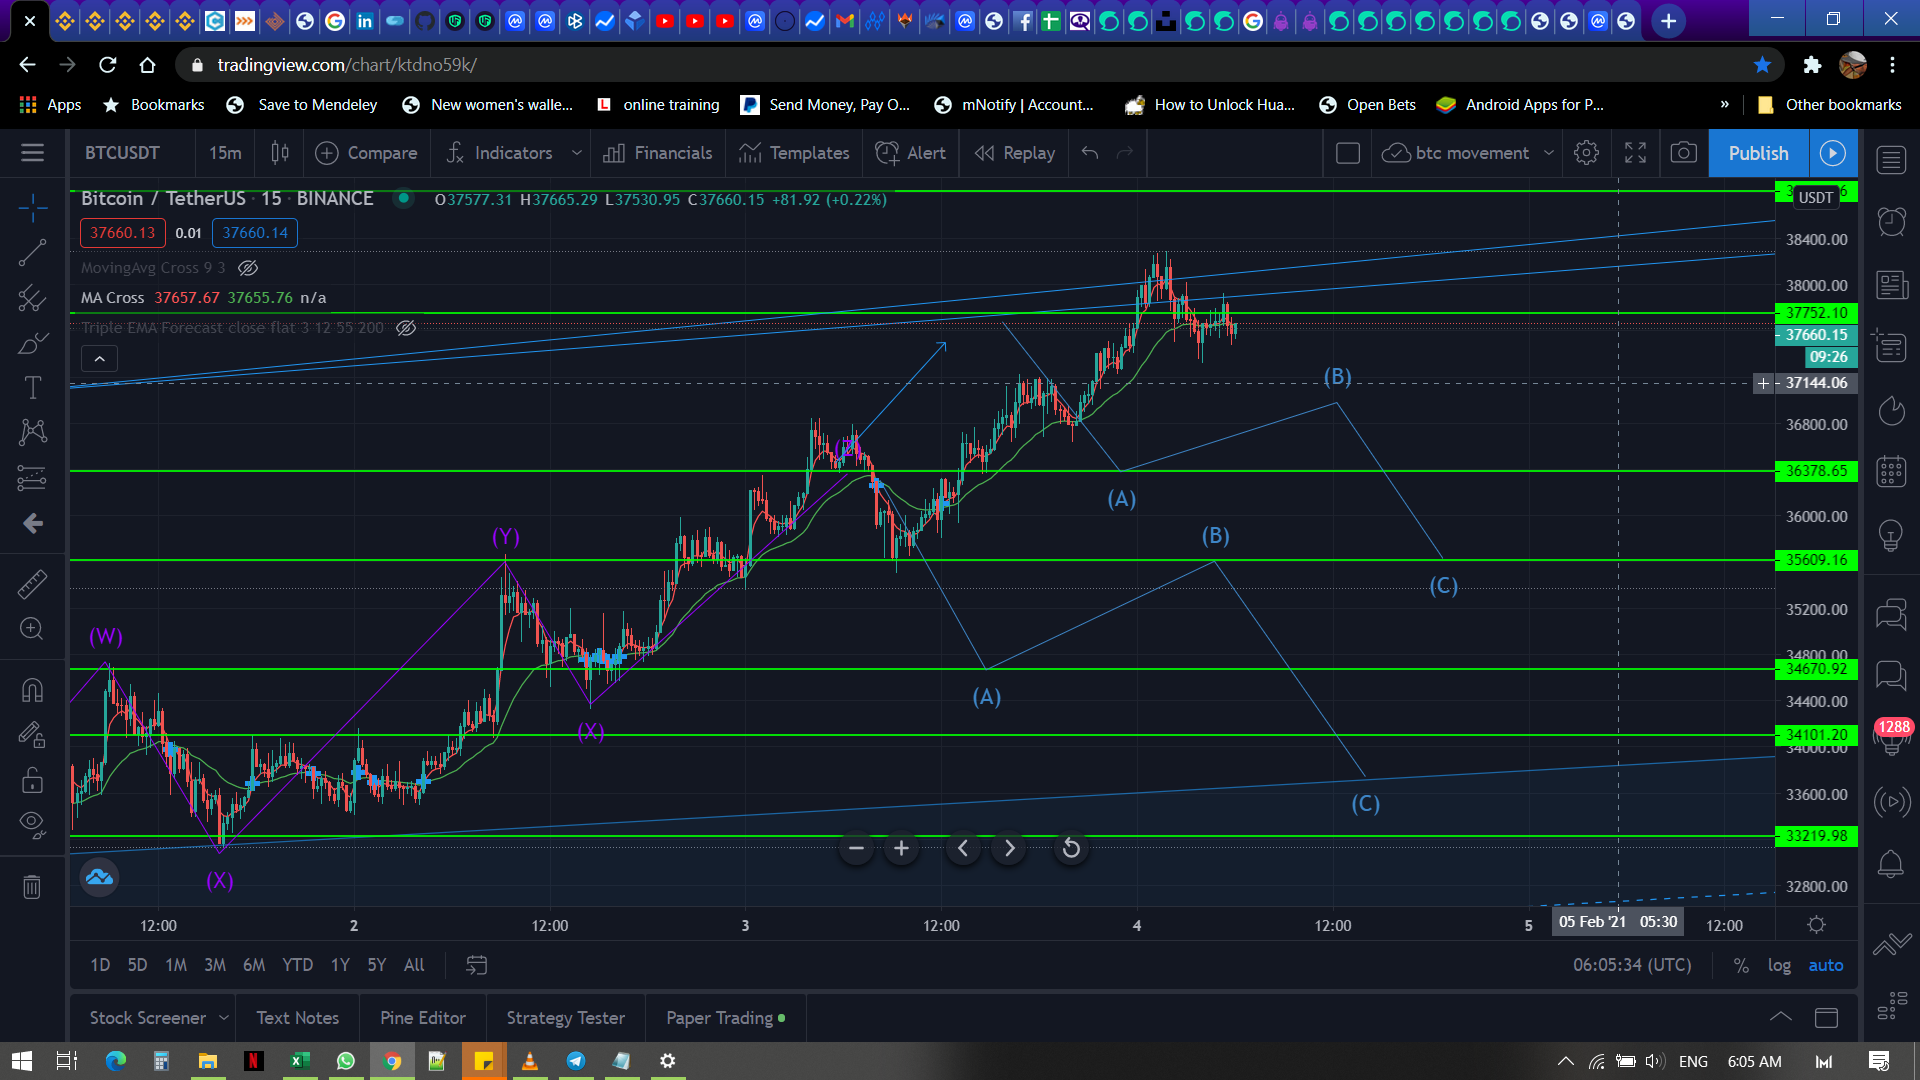
Task: Click the Zoom In magnifier tool
Action: [x=32, y=629]
